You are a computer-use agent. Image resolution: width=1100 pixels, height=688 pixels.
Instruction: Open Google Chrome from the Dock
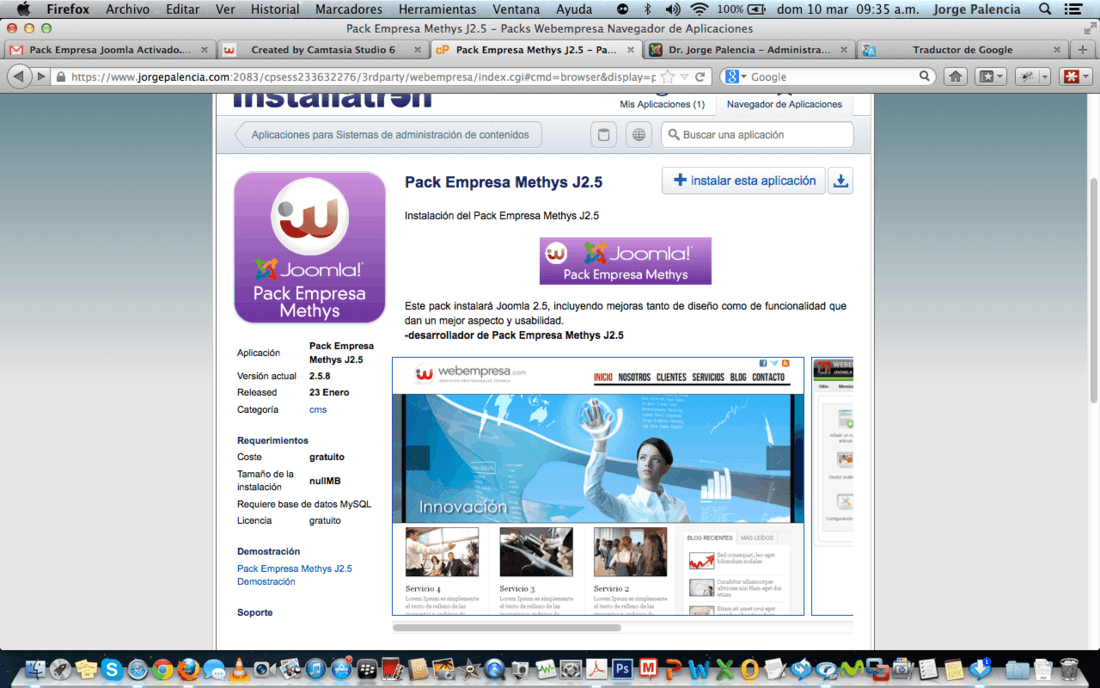163,670
